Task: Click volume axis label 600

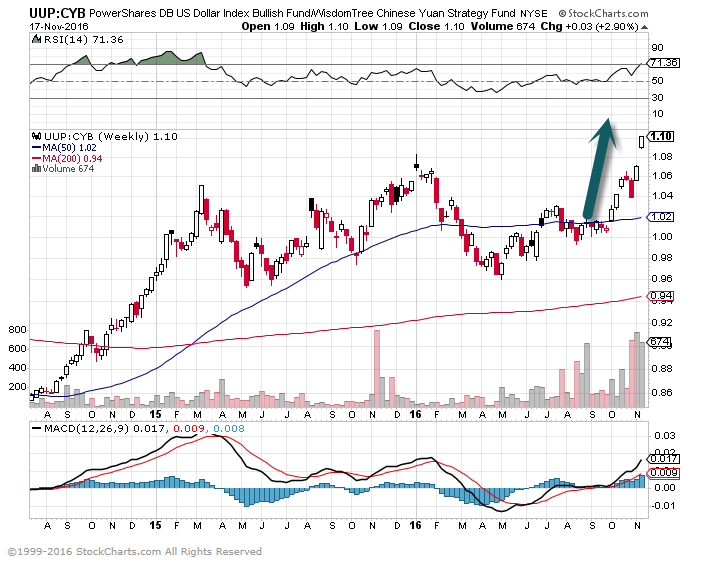Action: coord(18,349)
